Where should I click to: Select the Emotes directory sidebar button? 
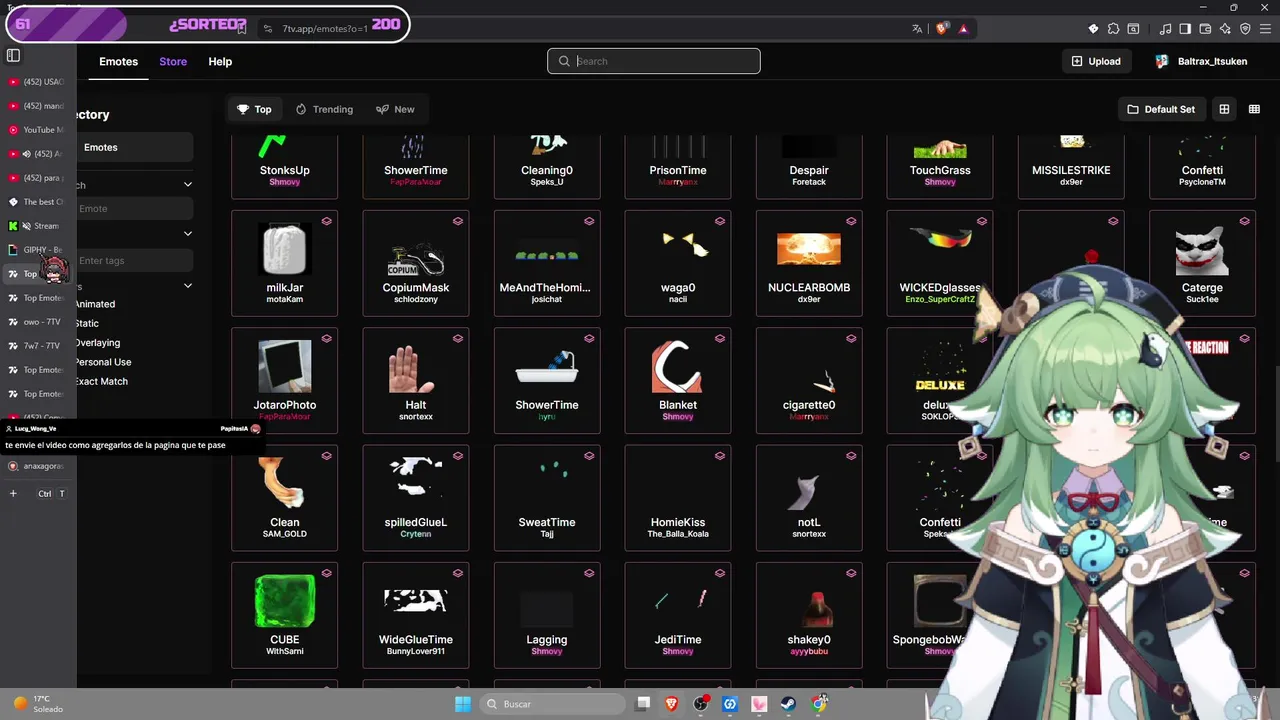[134, 147]
